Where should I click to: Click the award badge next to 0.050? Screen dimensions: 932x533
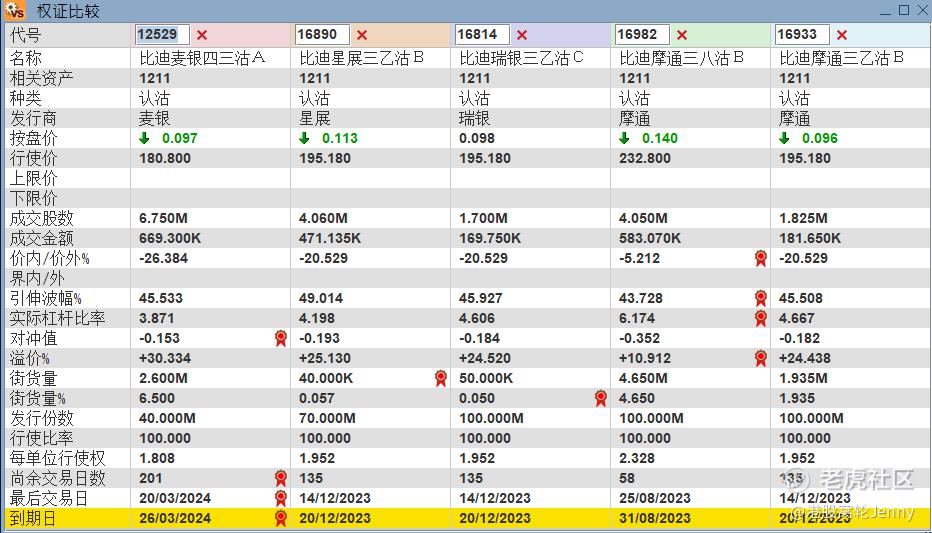click(600, 398)
